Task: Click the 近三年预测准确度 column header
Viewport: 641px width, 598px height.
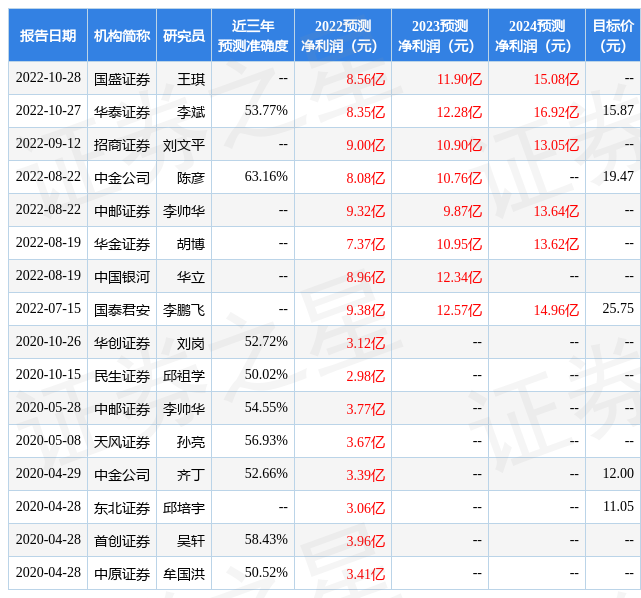Action: coord(253,36)
